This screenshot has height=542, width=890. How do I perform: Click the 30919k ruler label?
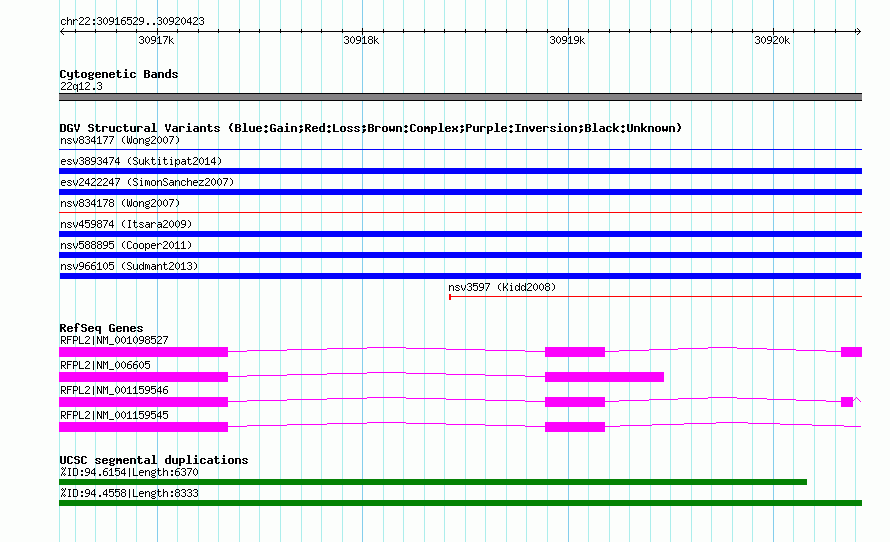coord(567,40)
